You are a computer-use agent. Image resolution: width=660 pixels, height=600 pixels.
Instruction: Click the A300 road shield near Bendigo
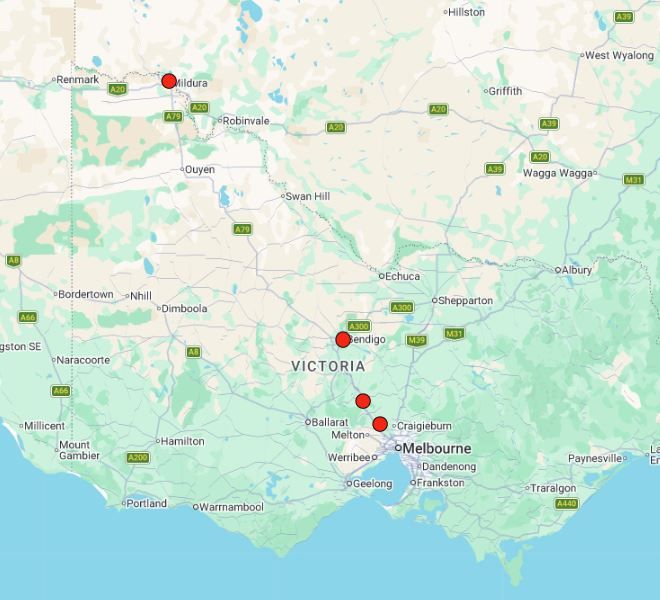click(359, 326)
